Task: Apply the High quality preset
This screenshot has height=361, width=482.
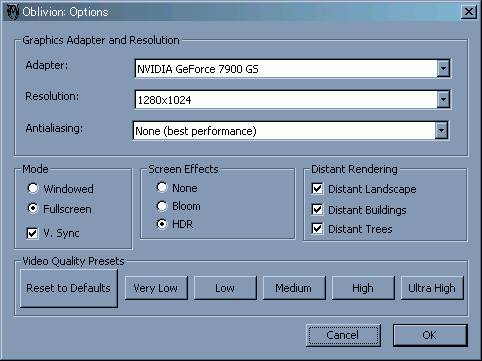Action: 363,288
